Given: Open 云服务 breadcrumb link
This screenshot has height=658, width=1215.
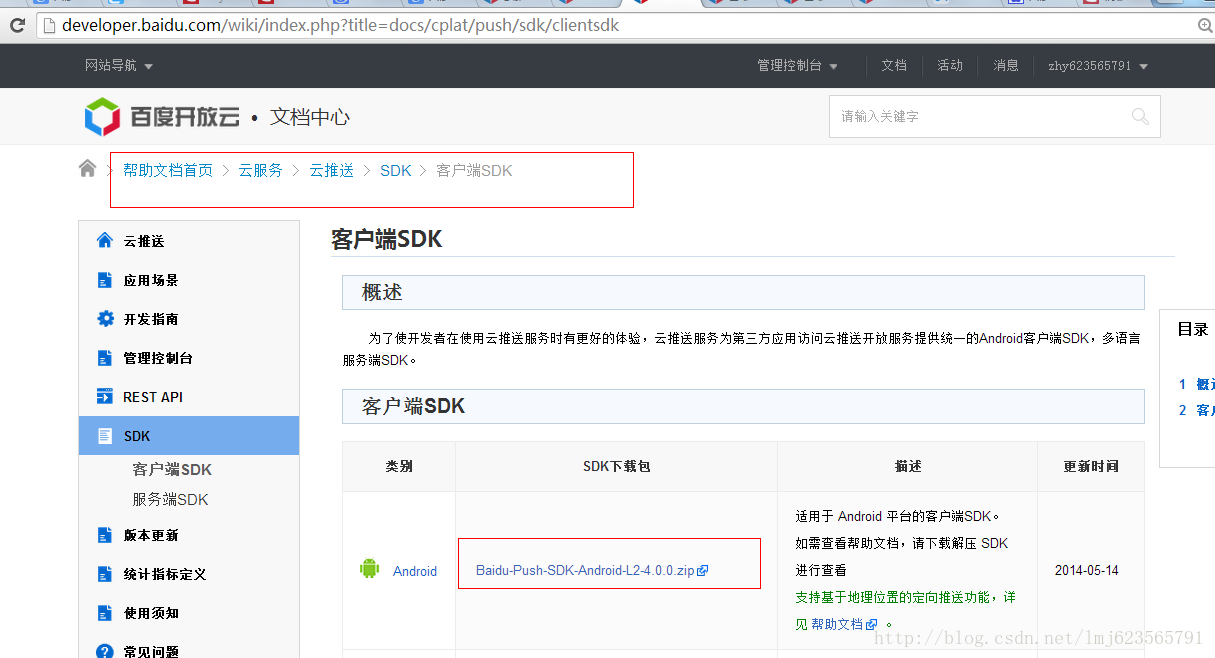Looking at the screenshot, I should pyautogui.click(x=261, y=171).
